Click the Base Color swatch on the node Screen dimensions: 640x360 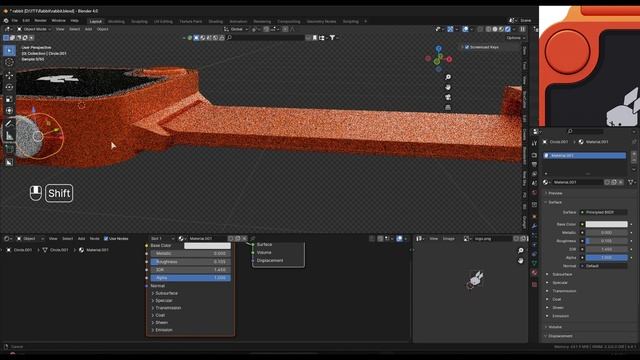click(207, 246)
